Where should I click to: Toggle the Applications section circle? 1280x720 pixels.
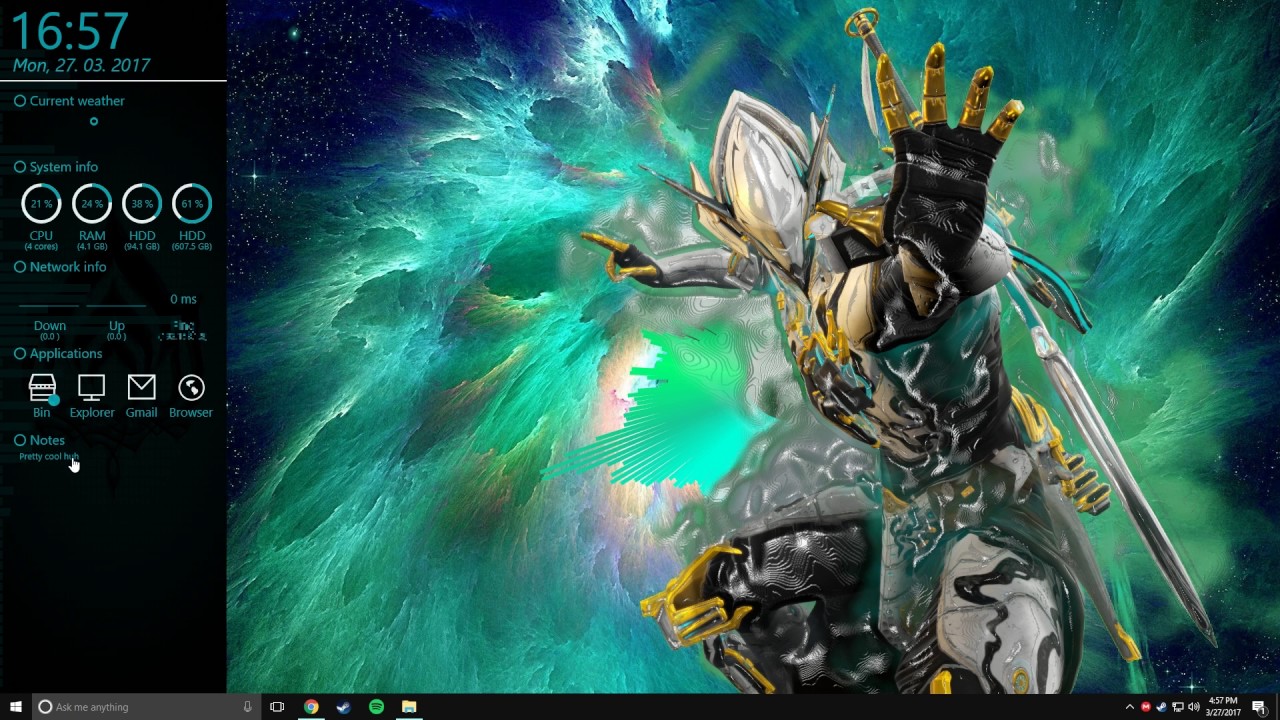tap(20, 354)
